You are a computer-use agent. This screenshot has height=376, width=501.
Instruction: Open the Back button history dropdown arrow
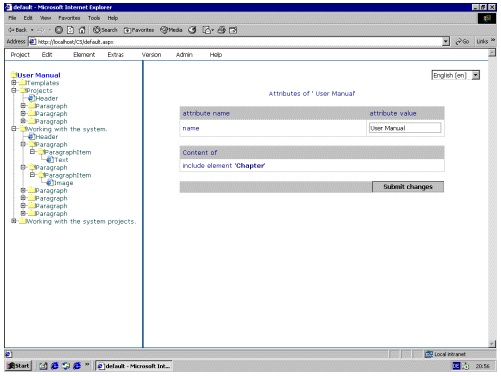pos(32,30)
